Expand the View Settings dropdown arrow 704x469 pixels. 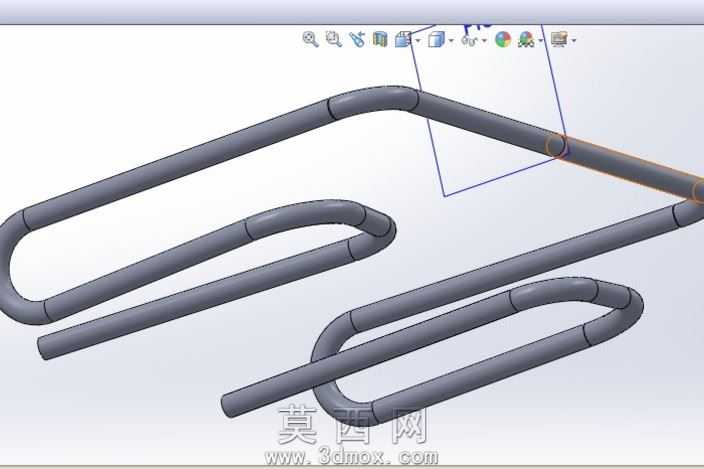574,41
